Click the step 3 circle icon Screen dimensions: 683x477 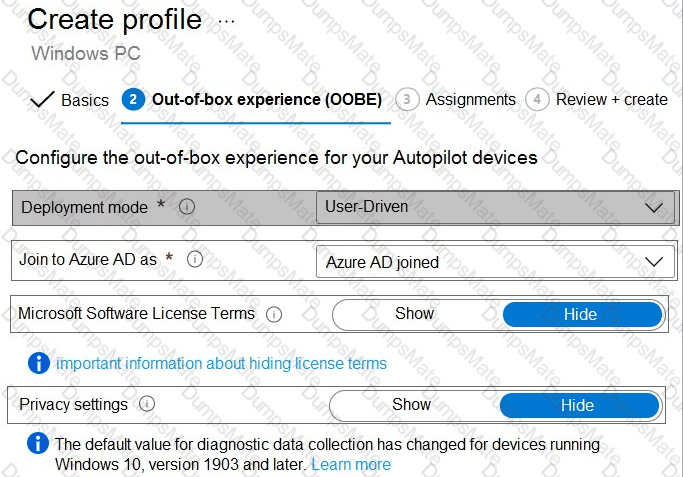[407, 100]
